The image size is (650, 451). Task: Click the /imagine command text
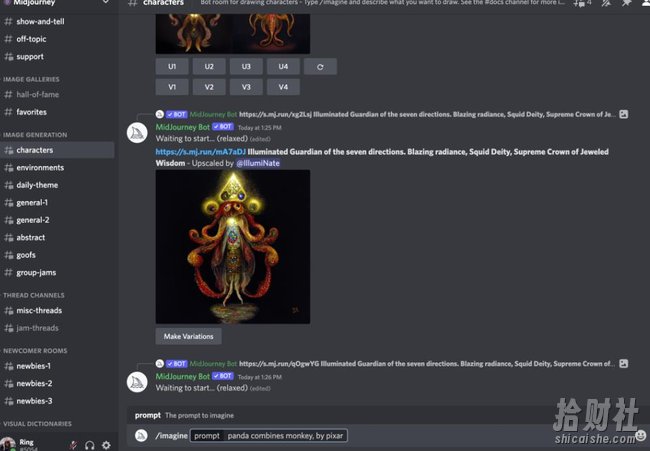click(x=171, y=436)
